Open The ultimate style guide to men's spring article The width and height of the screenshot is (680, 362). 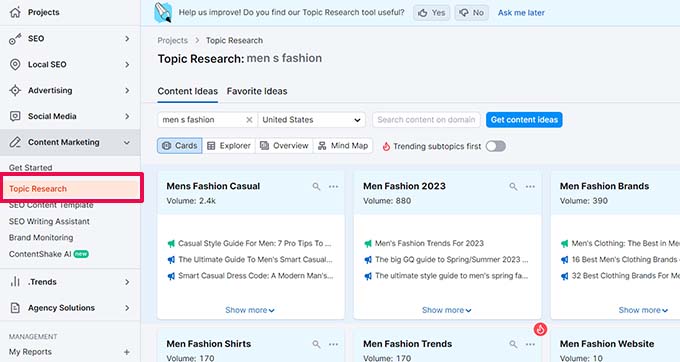pyautogui.click(x=451, y=276)
